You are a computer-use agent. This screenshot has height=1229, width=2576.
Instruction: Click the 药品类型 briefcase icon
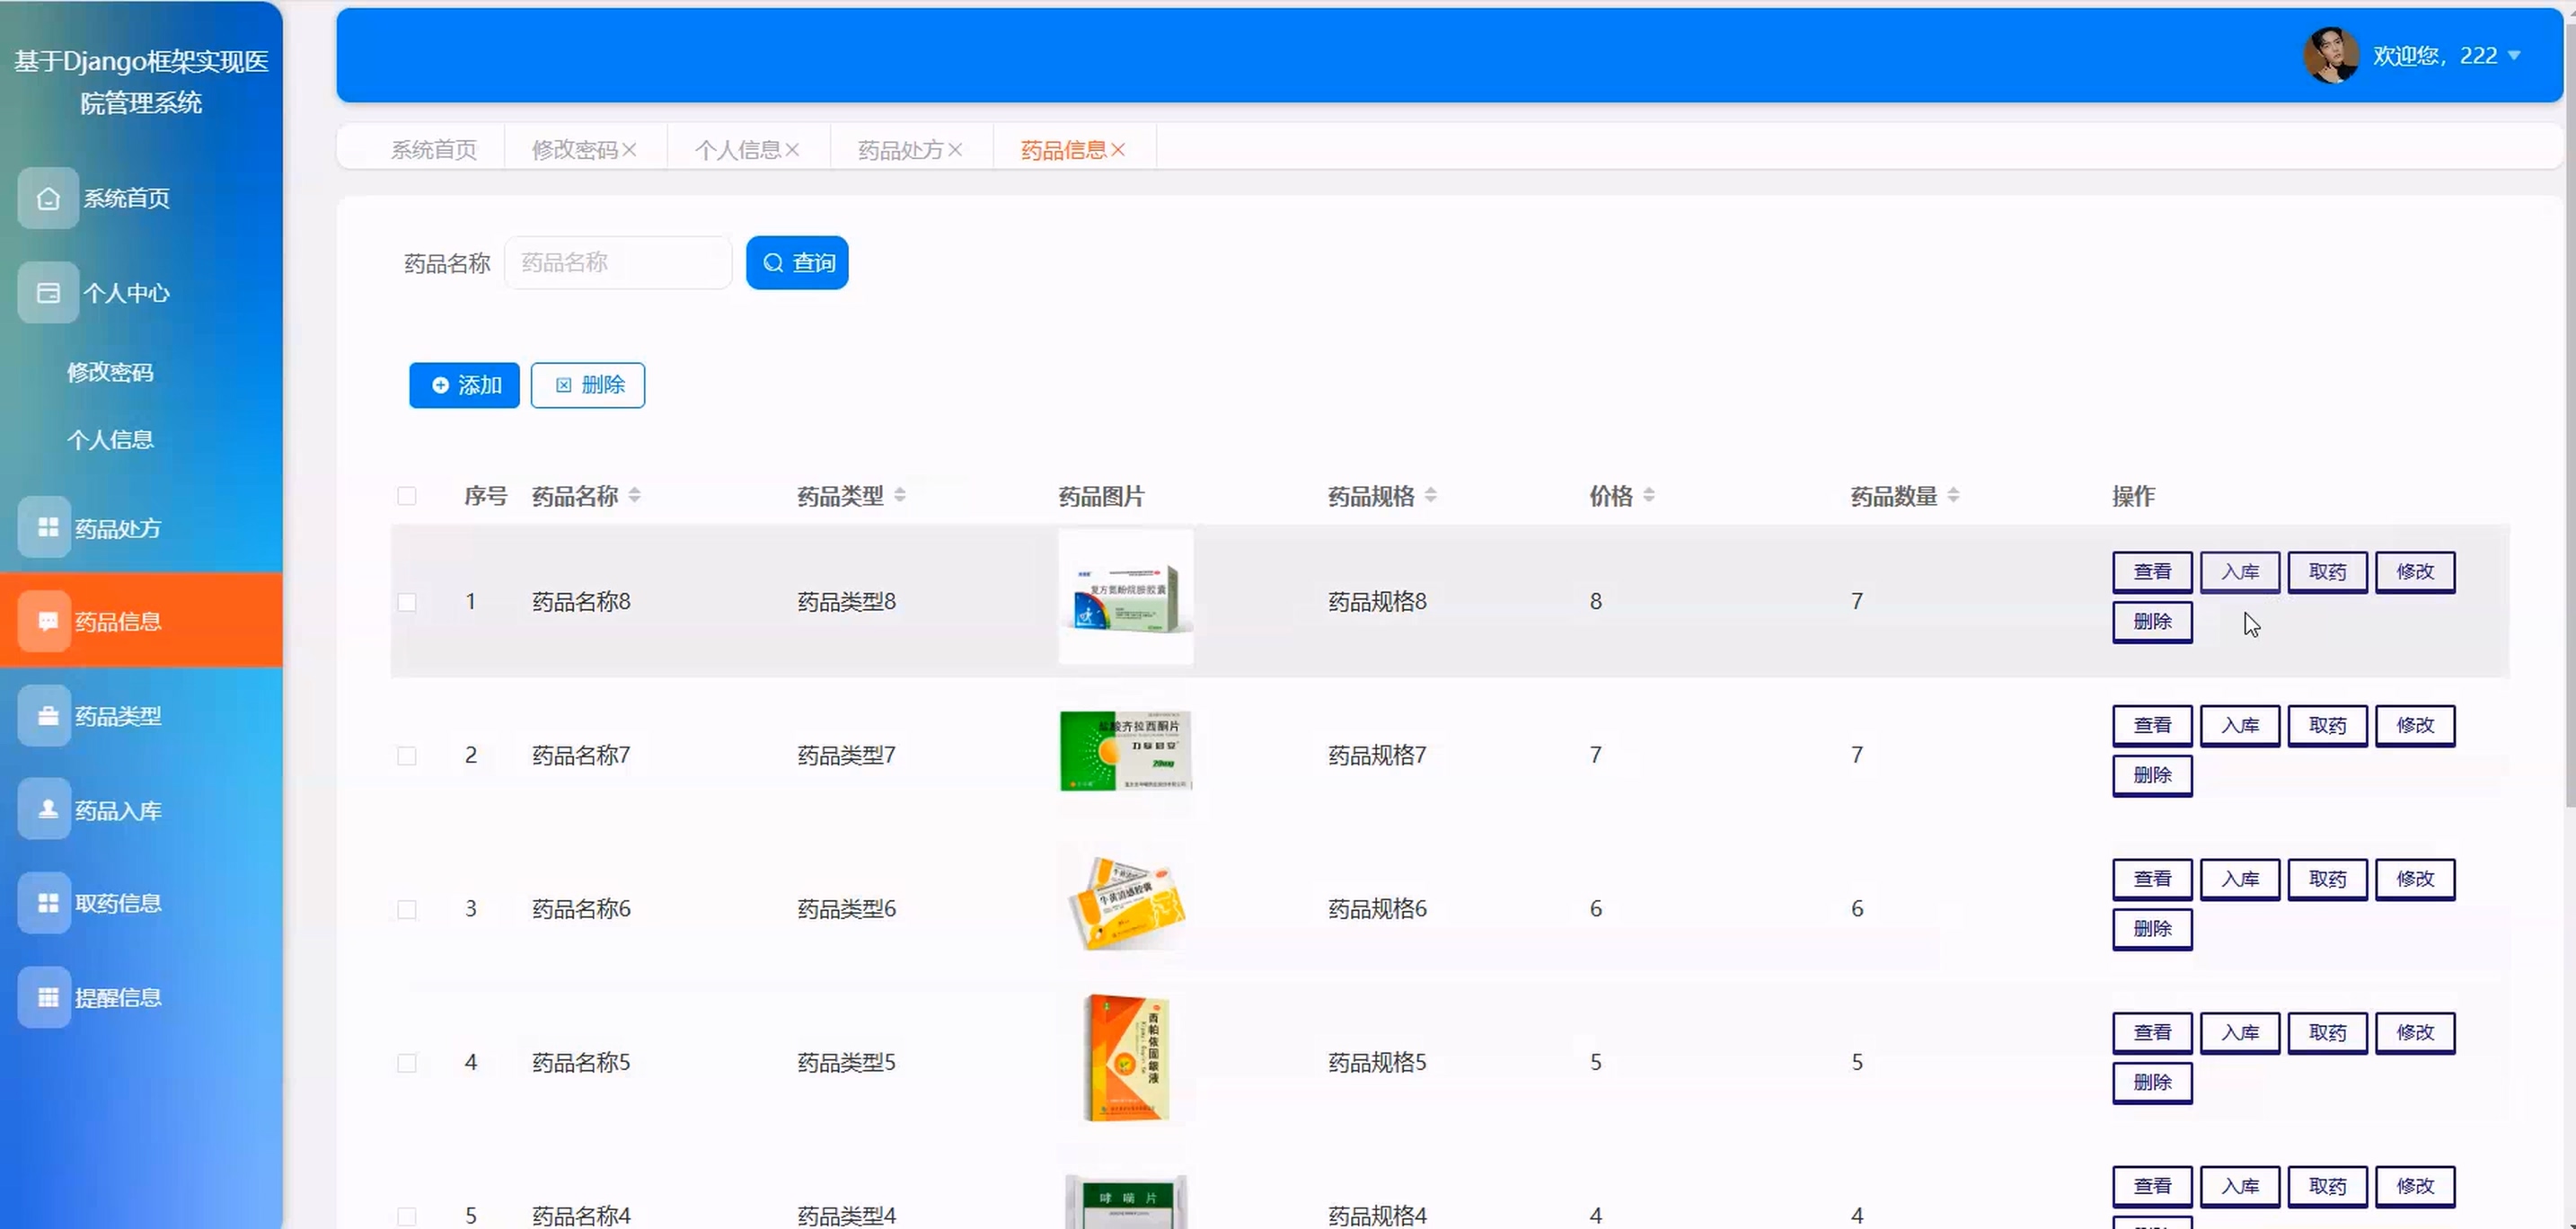(x=47, y=716)
